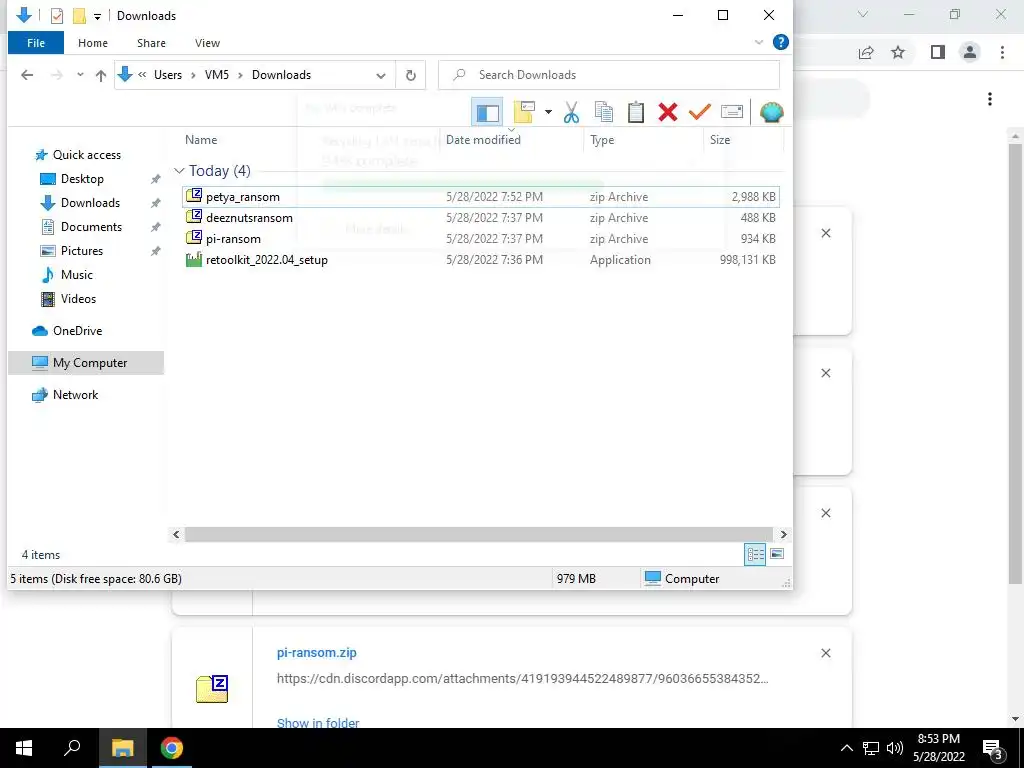Open Desktop in the navigation pane
Screen dimensions: 1024x768
pyautogui.click(x=82, y=179)
